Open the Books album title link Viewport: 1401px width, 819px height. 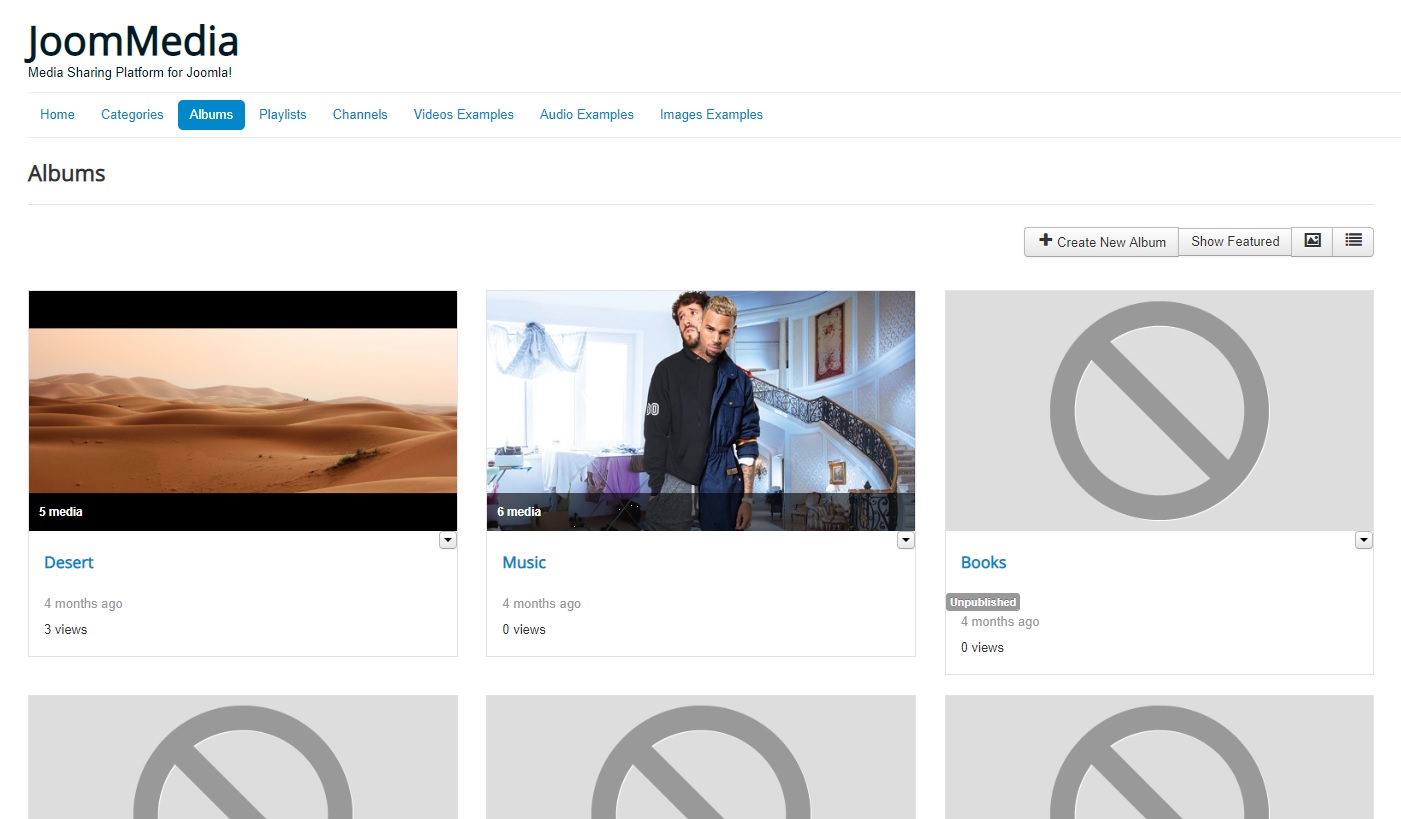click(983, 563)
